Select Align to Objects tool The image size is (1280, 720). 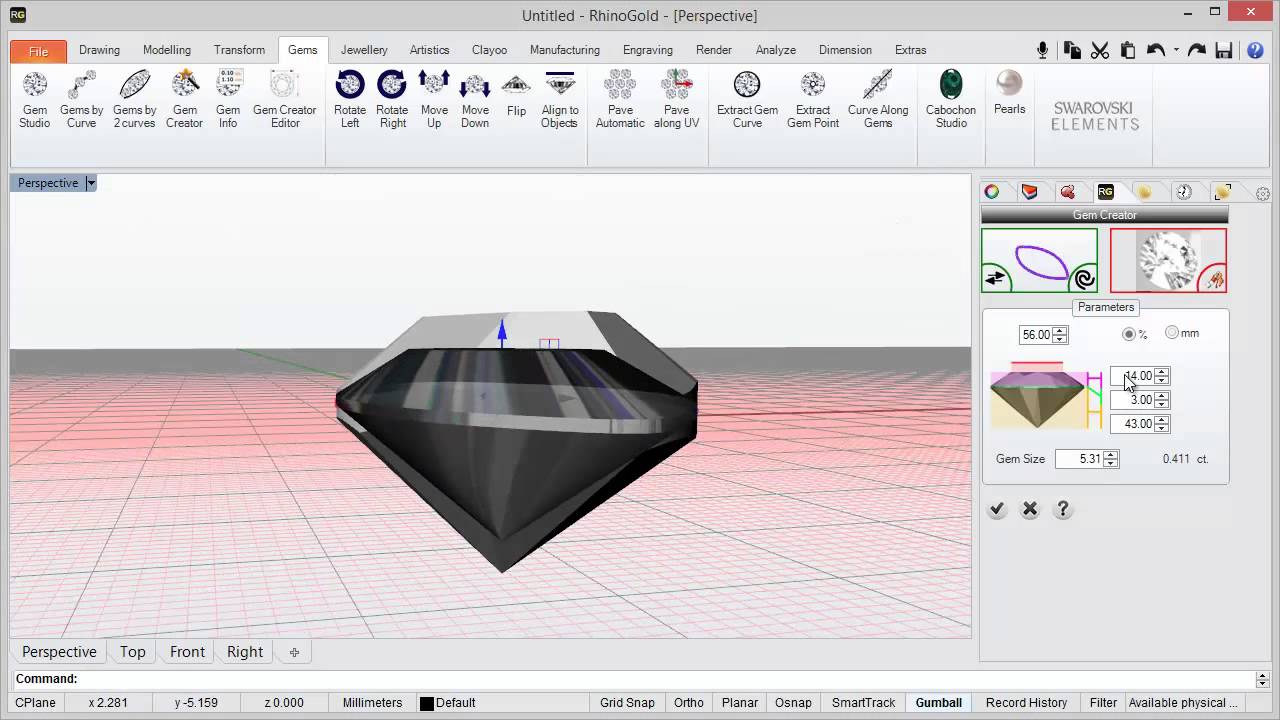tap(560, 100)
